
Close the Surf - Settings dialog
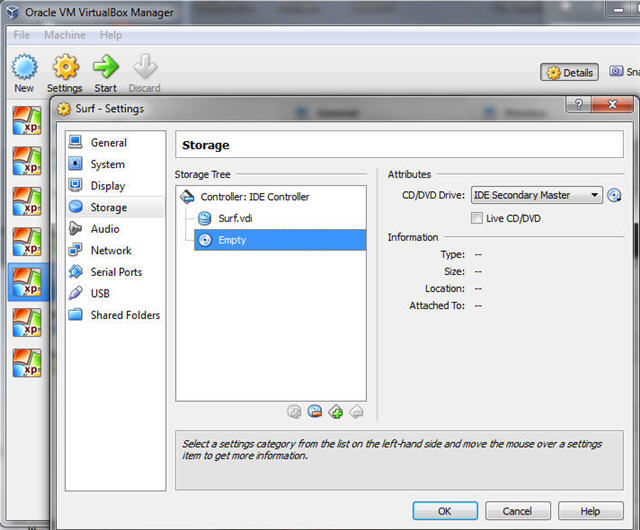point(612,105)
